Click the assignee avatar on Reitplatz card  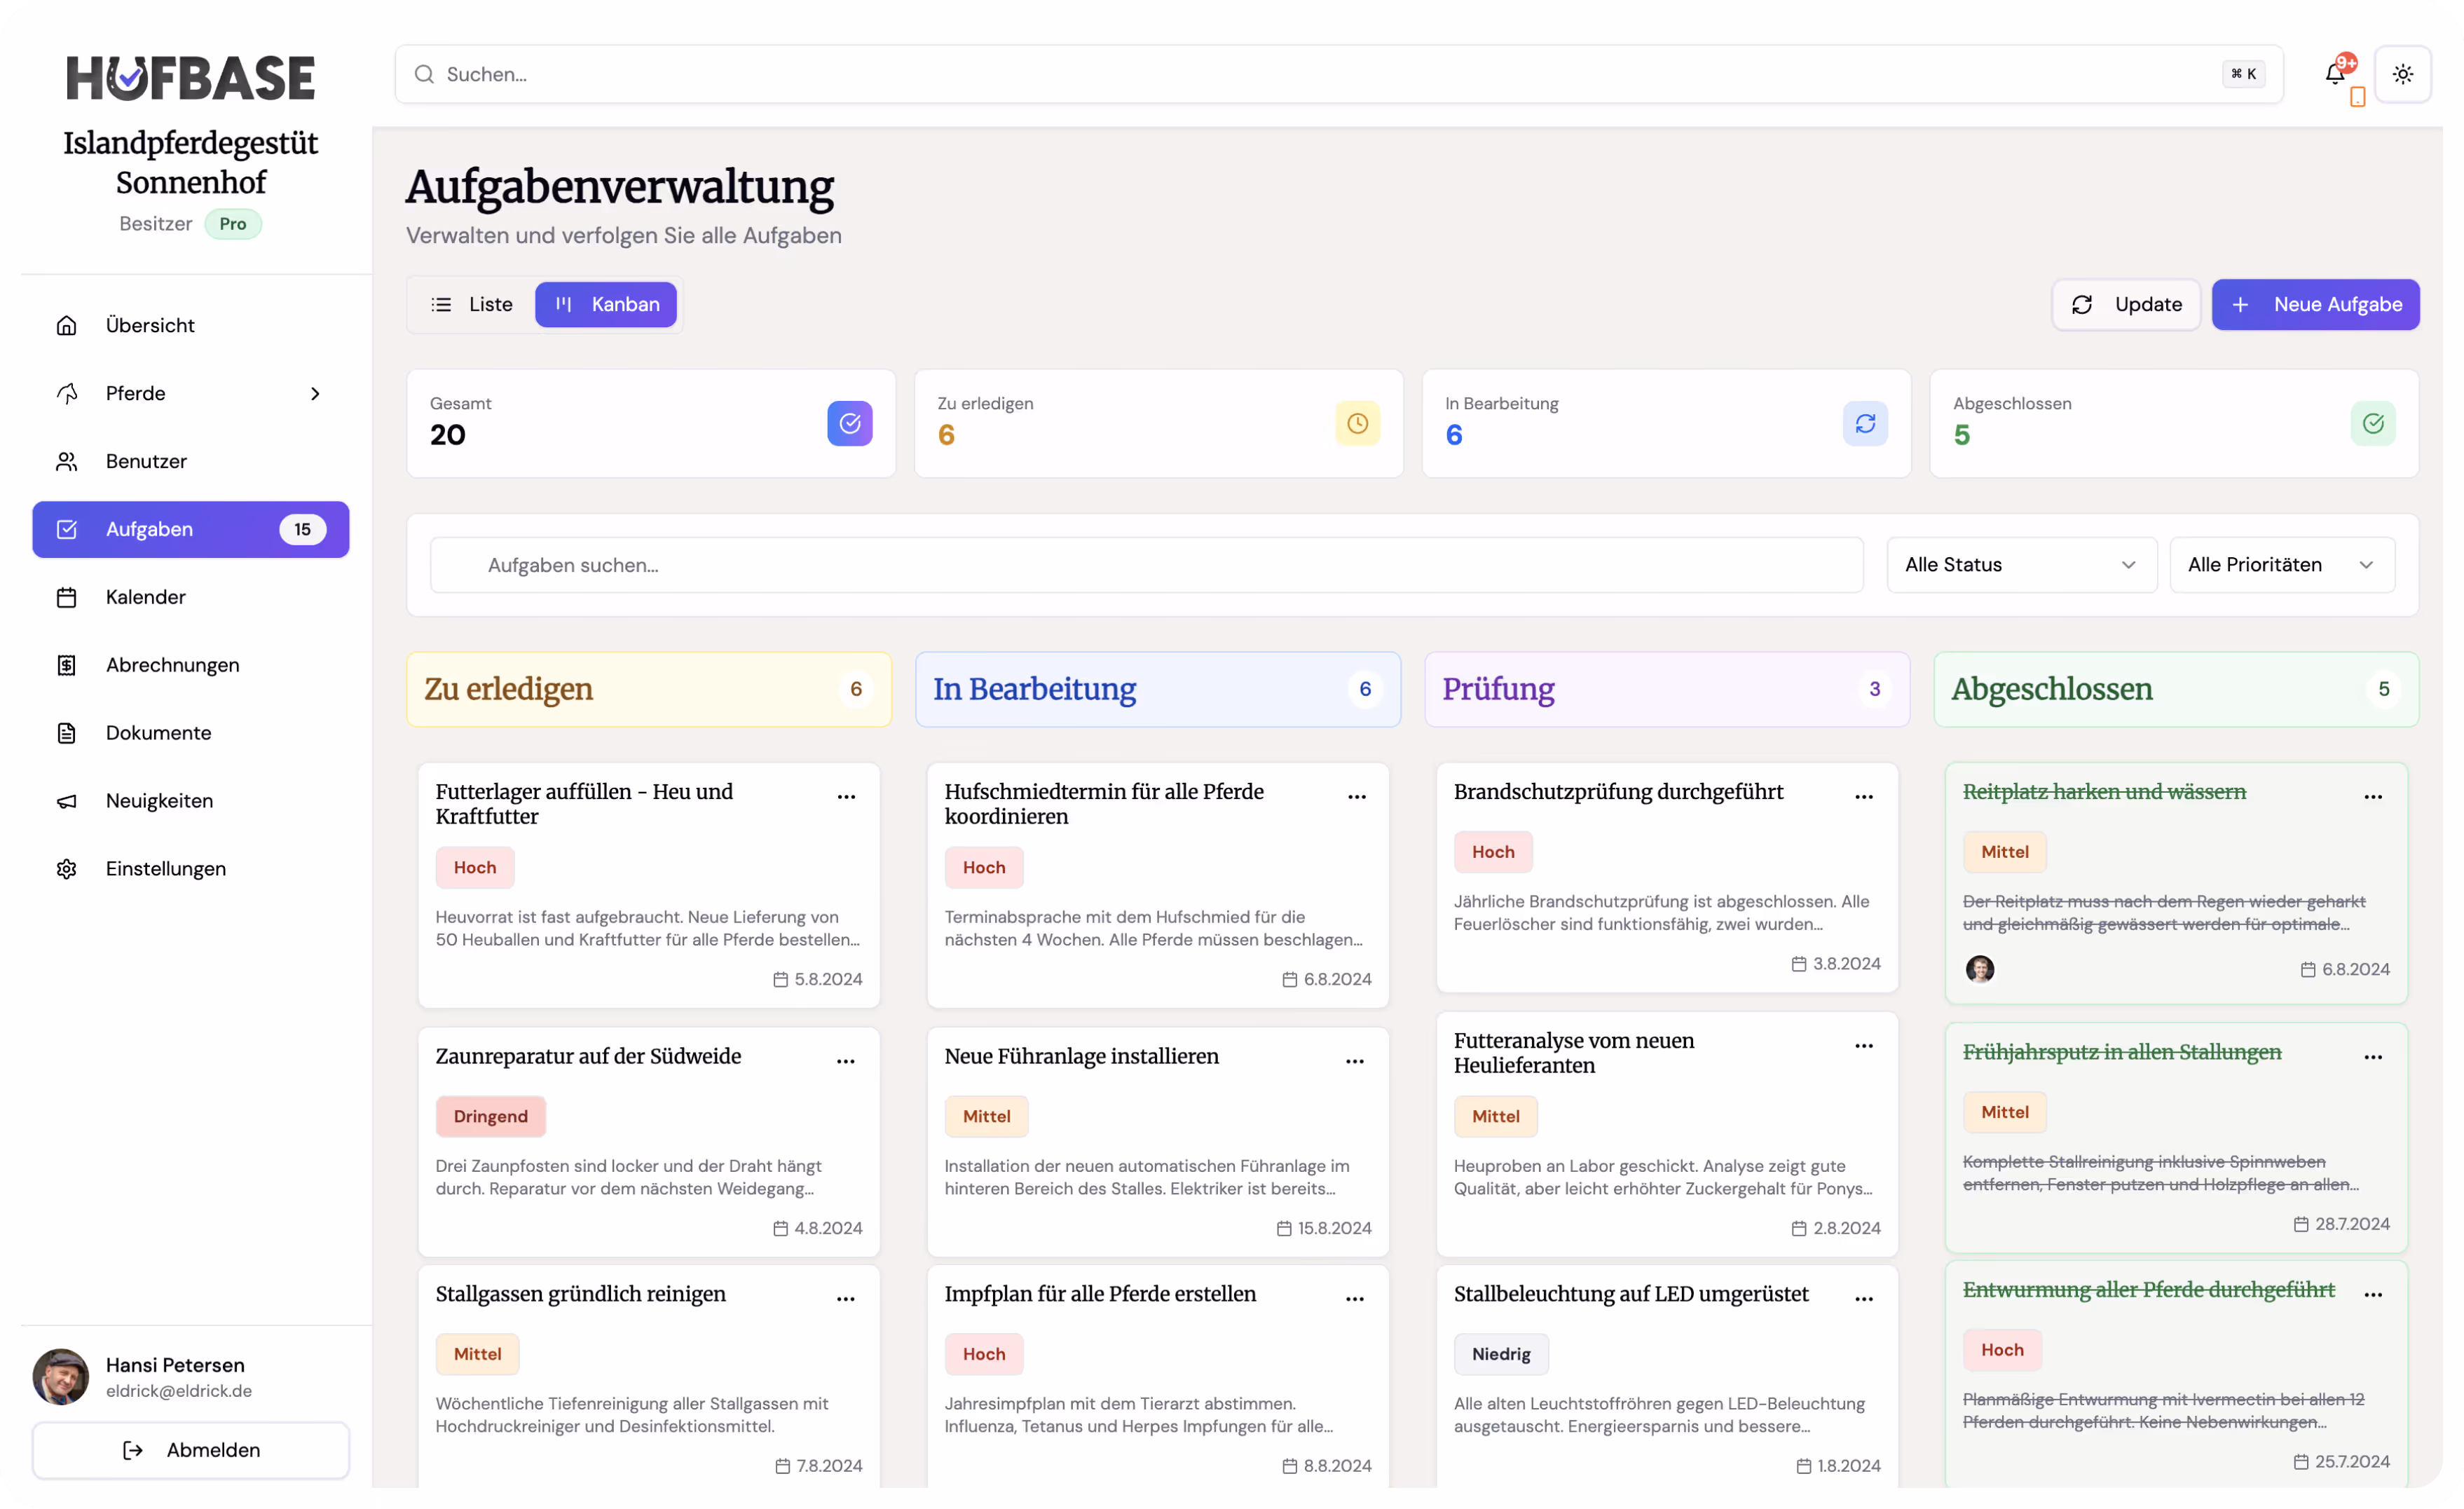[x=1979, y=969]
